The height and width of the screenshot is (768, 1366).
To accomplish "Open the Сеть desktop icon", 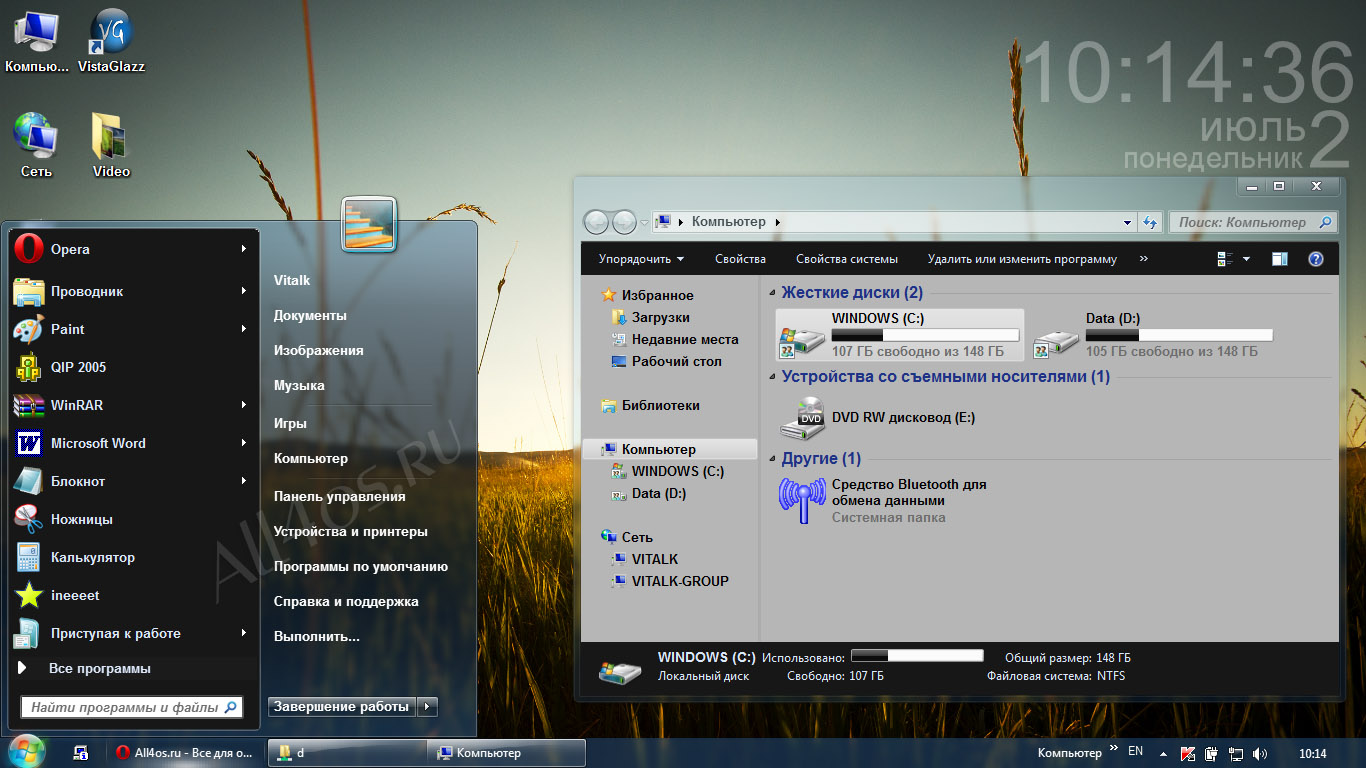I will (x=36, y=145).
